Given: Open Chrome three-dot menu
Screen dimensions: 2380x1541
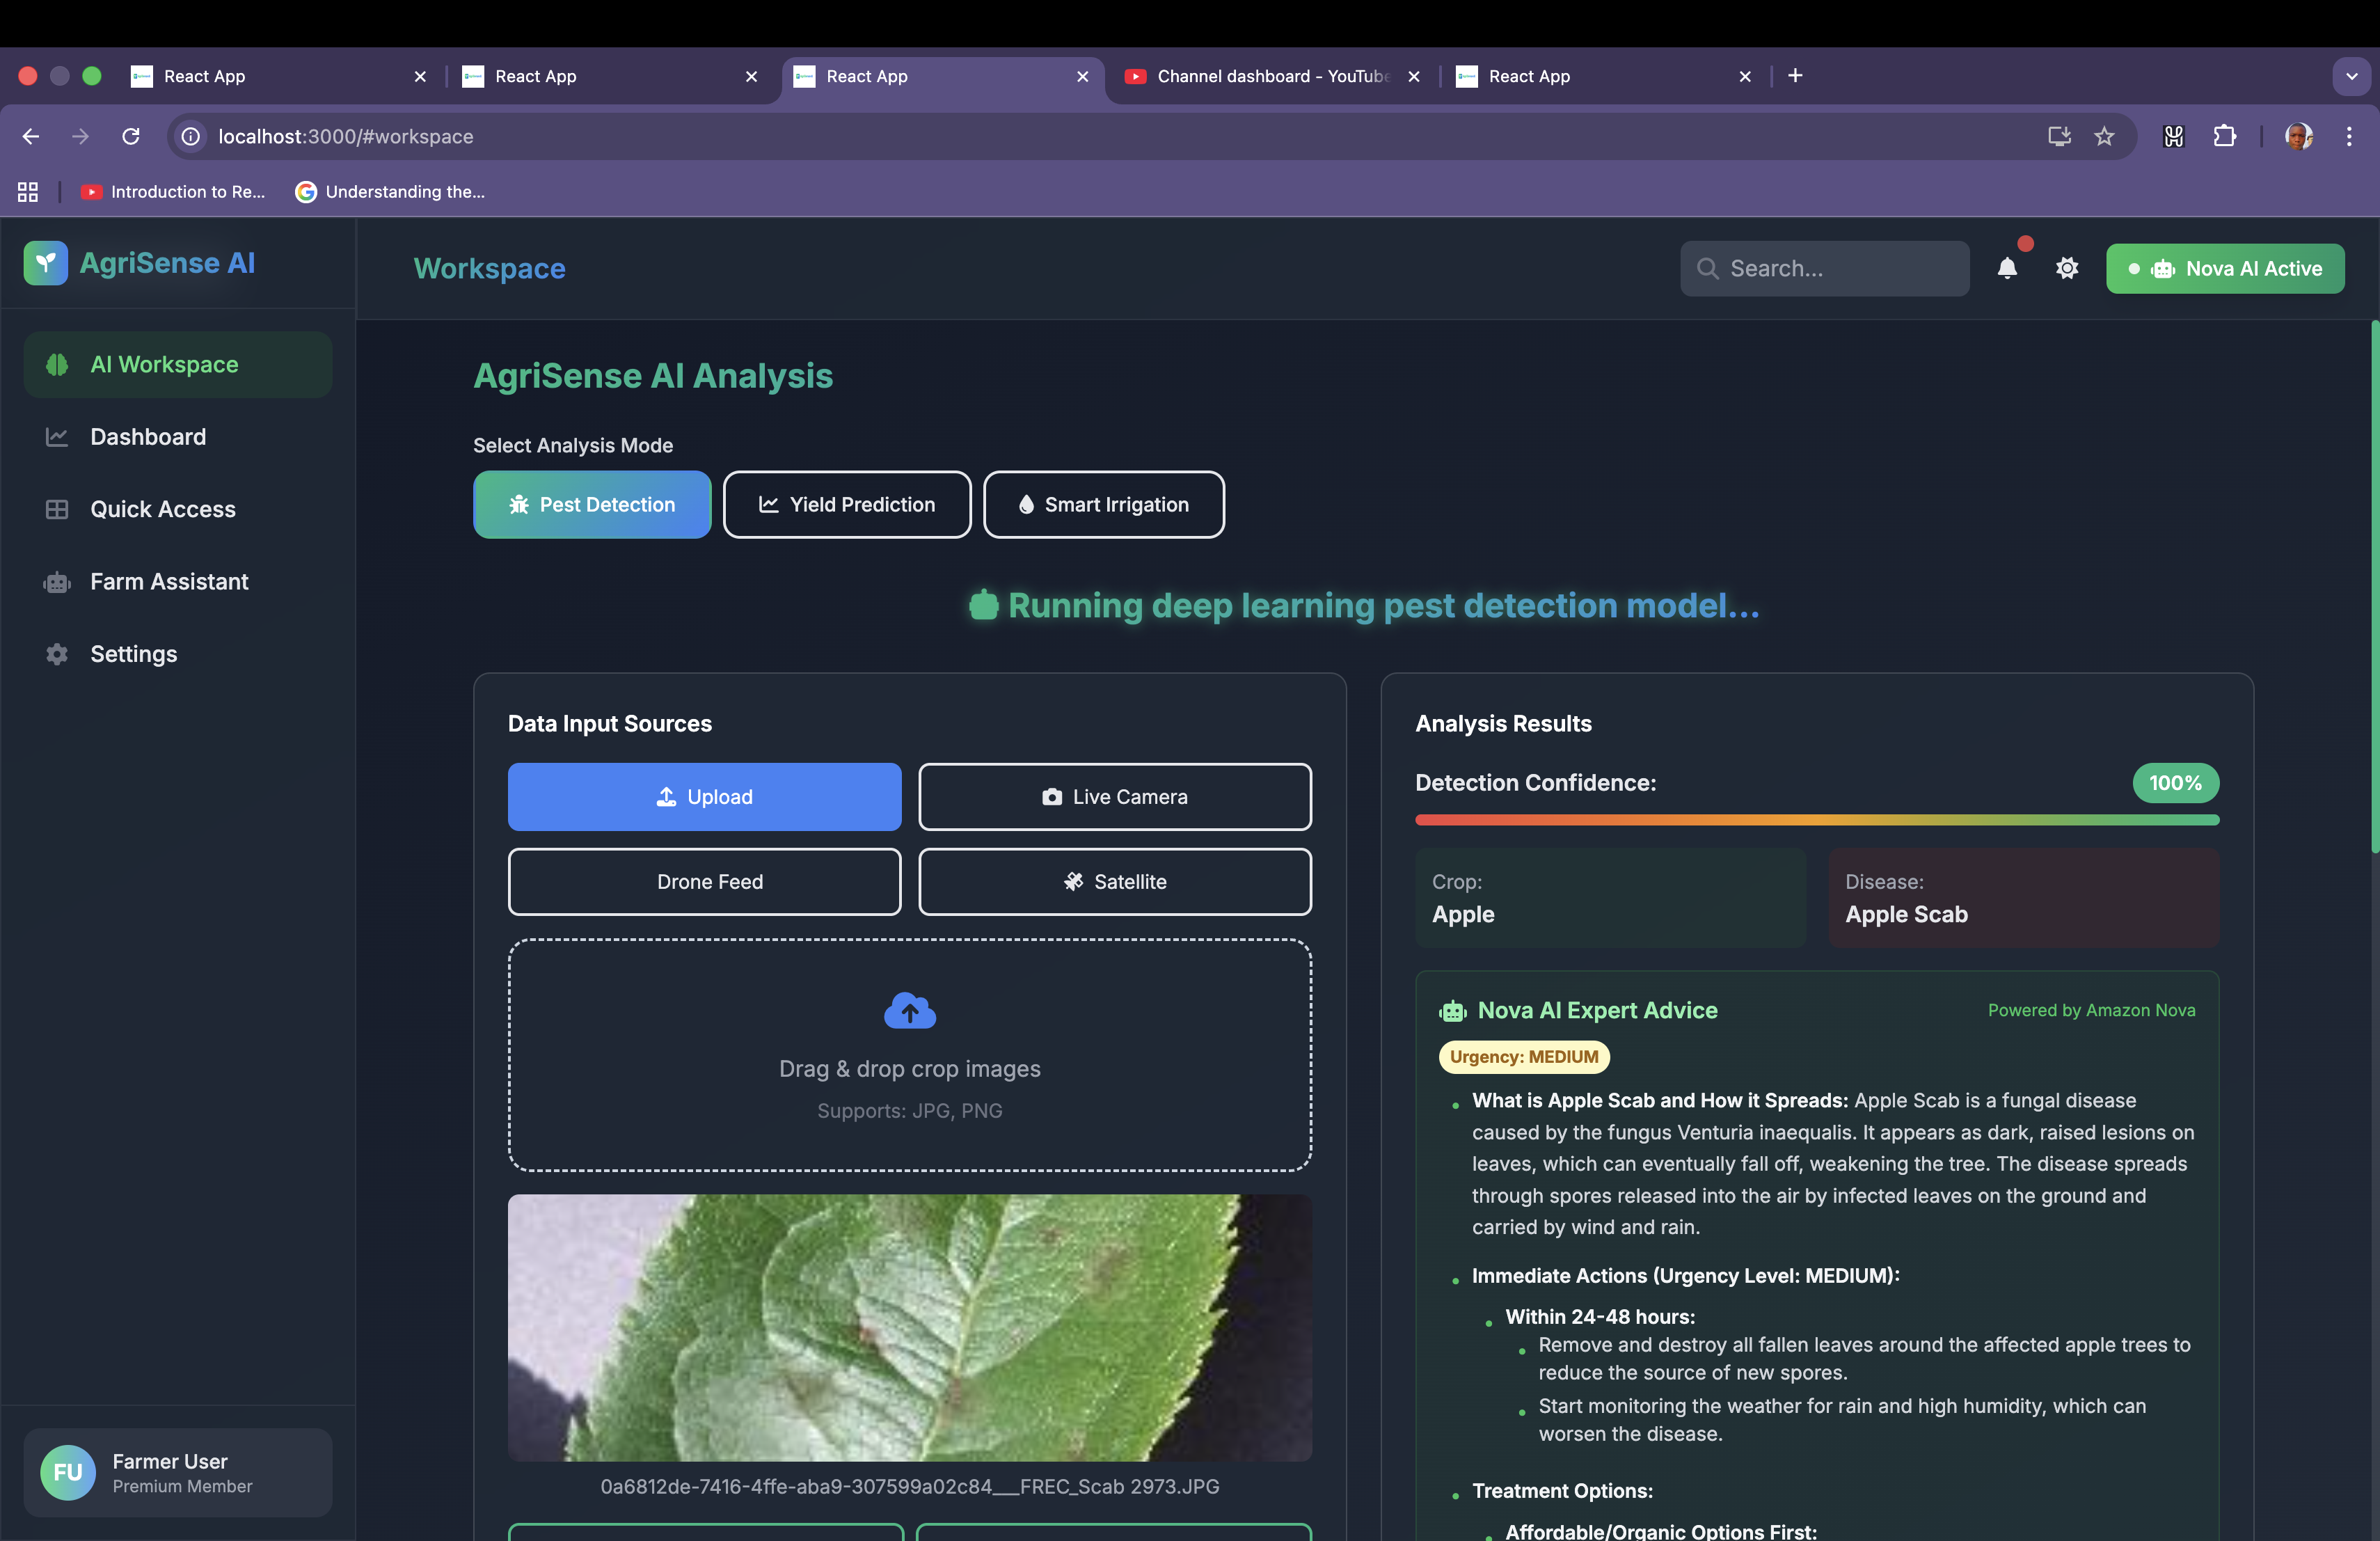Looking at the screenshot, I should pos(2349,136).
